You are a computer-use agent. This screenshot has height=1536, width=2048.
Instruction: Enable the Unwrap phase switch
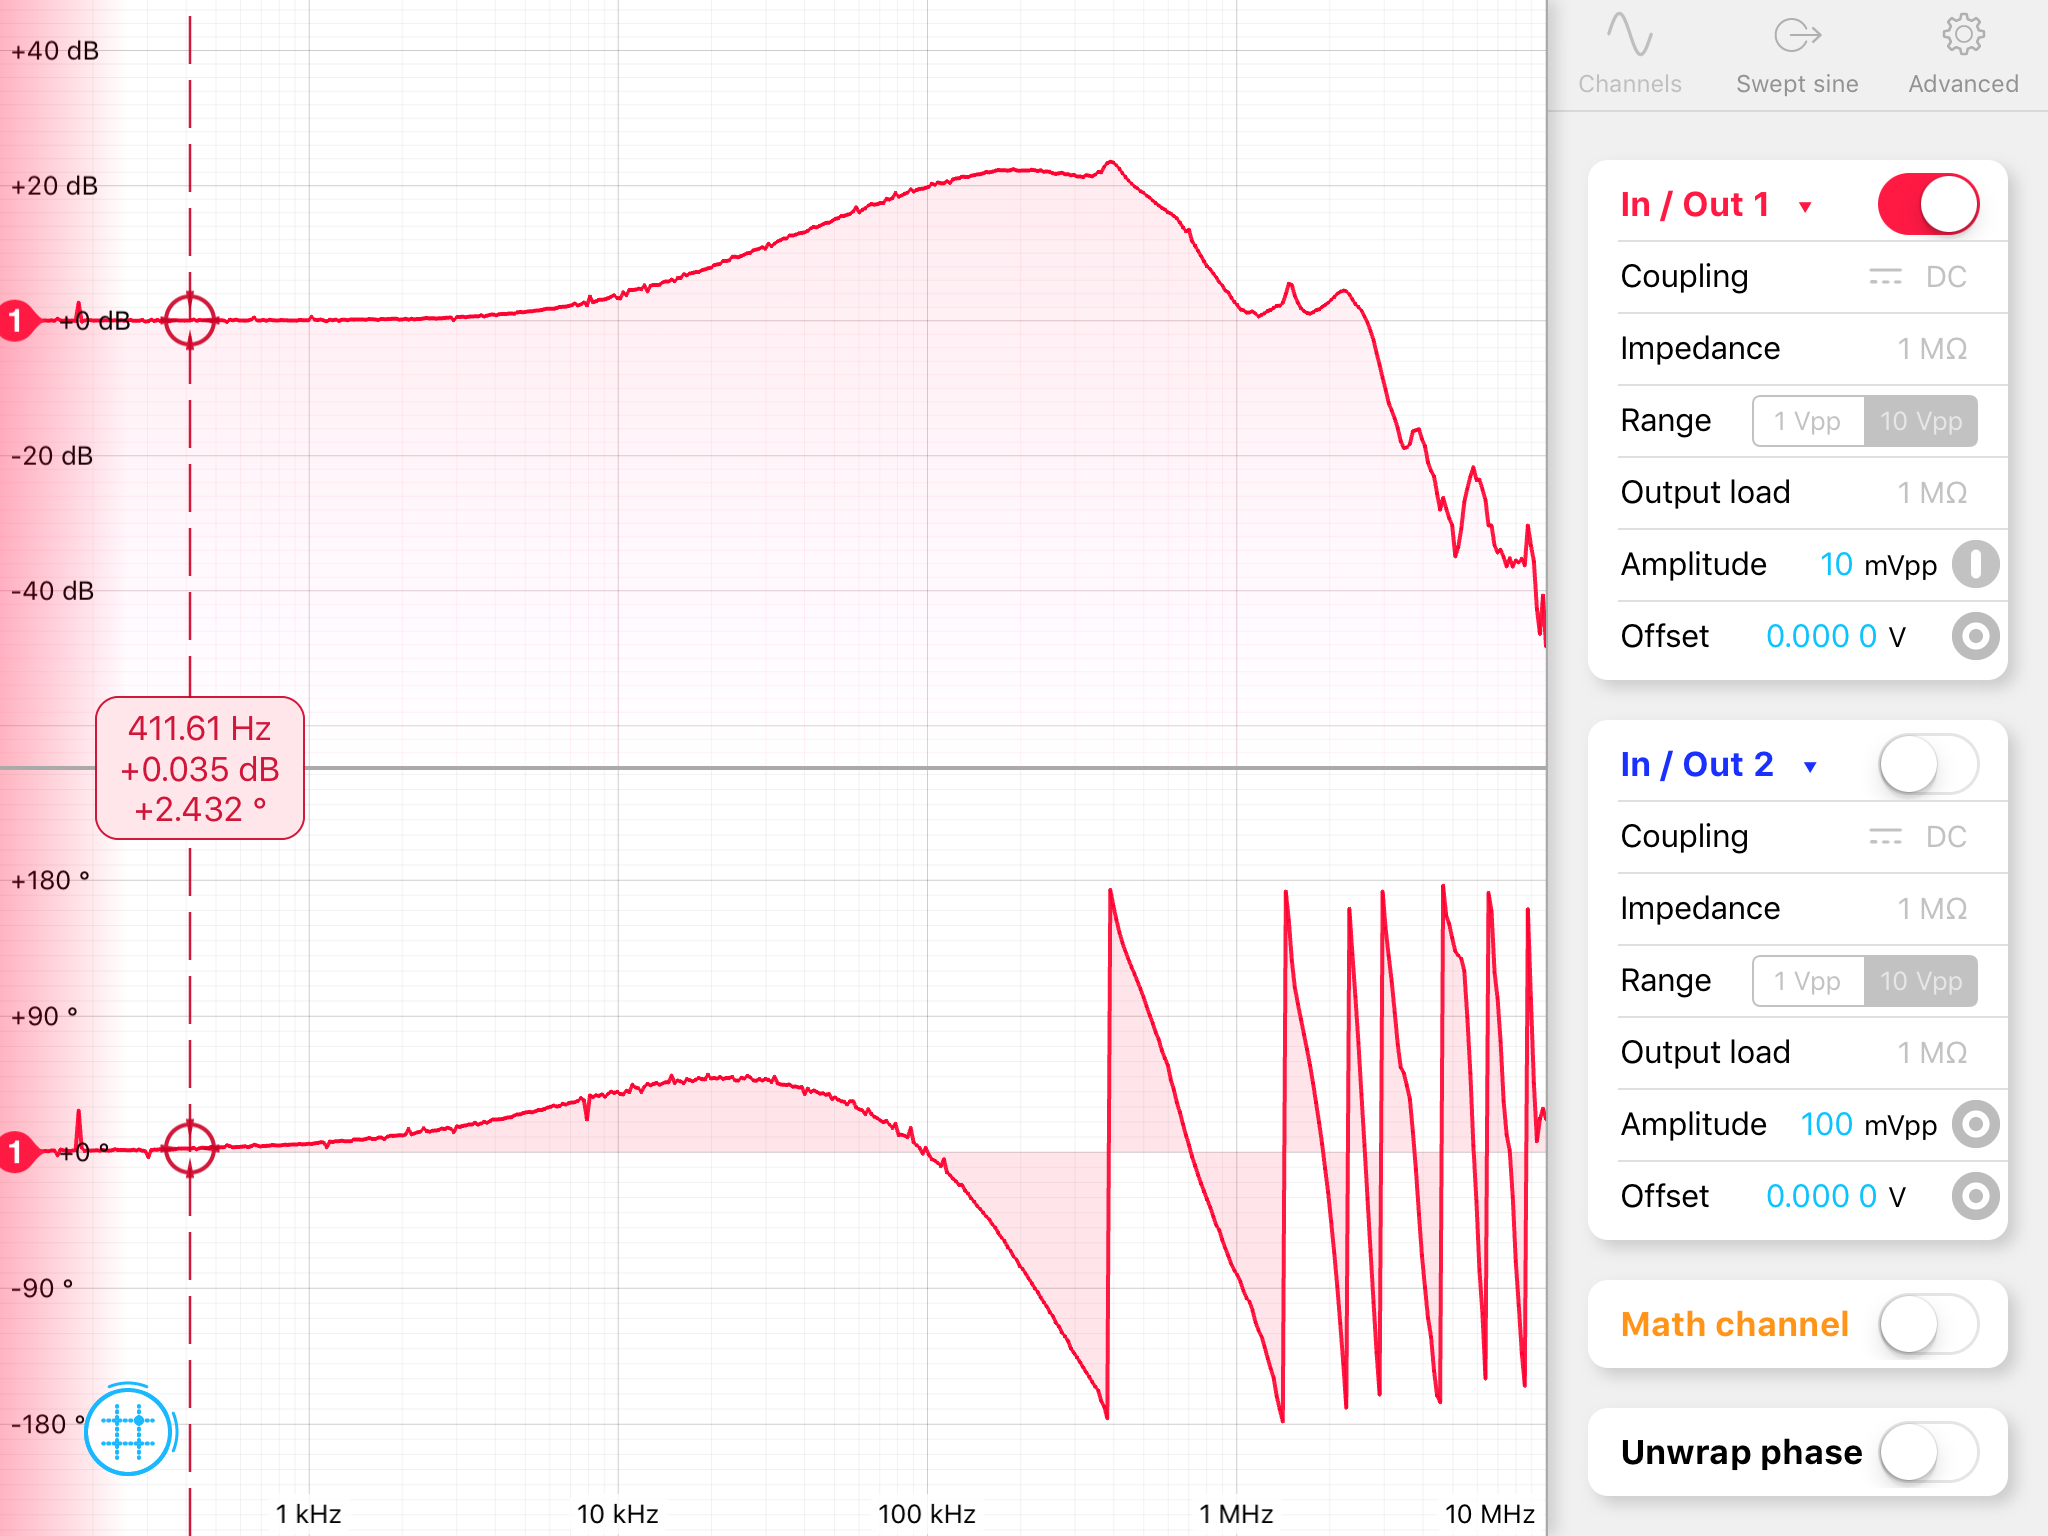[x=1927, y=1452]
